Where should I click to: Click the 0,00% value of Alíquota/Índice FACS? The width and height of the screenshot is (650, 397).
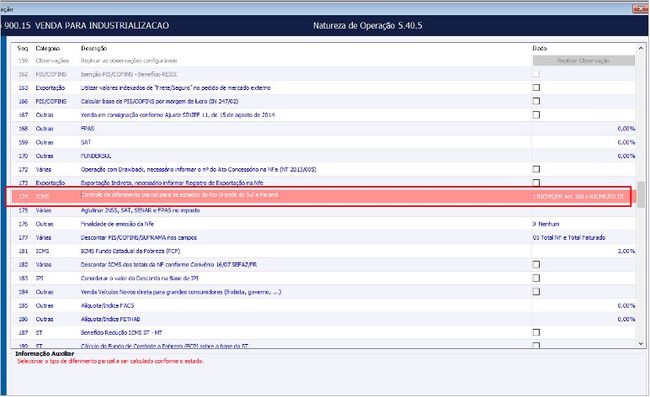626,305
